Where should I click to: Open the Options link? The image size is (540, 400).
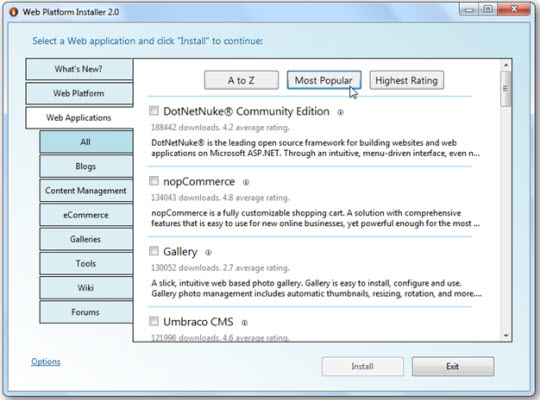pos(46,362)
